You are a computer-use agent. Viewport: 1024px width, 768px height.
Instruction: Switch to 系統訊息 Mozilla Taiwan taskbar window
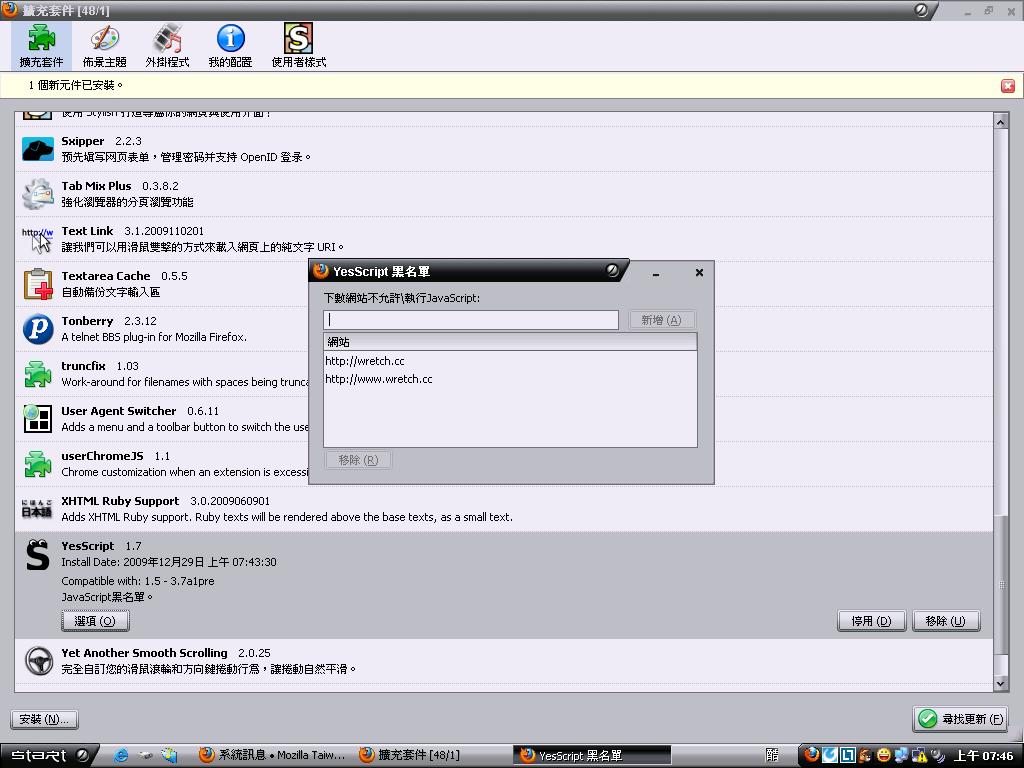tap(272, 756)
